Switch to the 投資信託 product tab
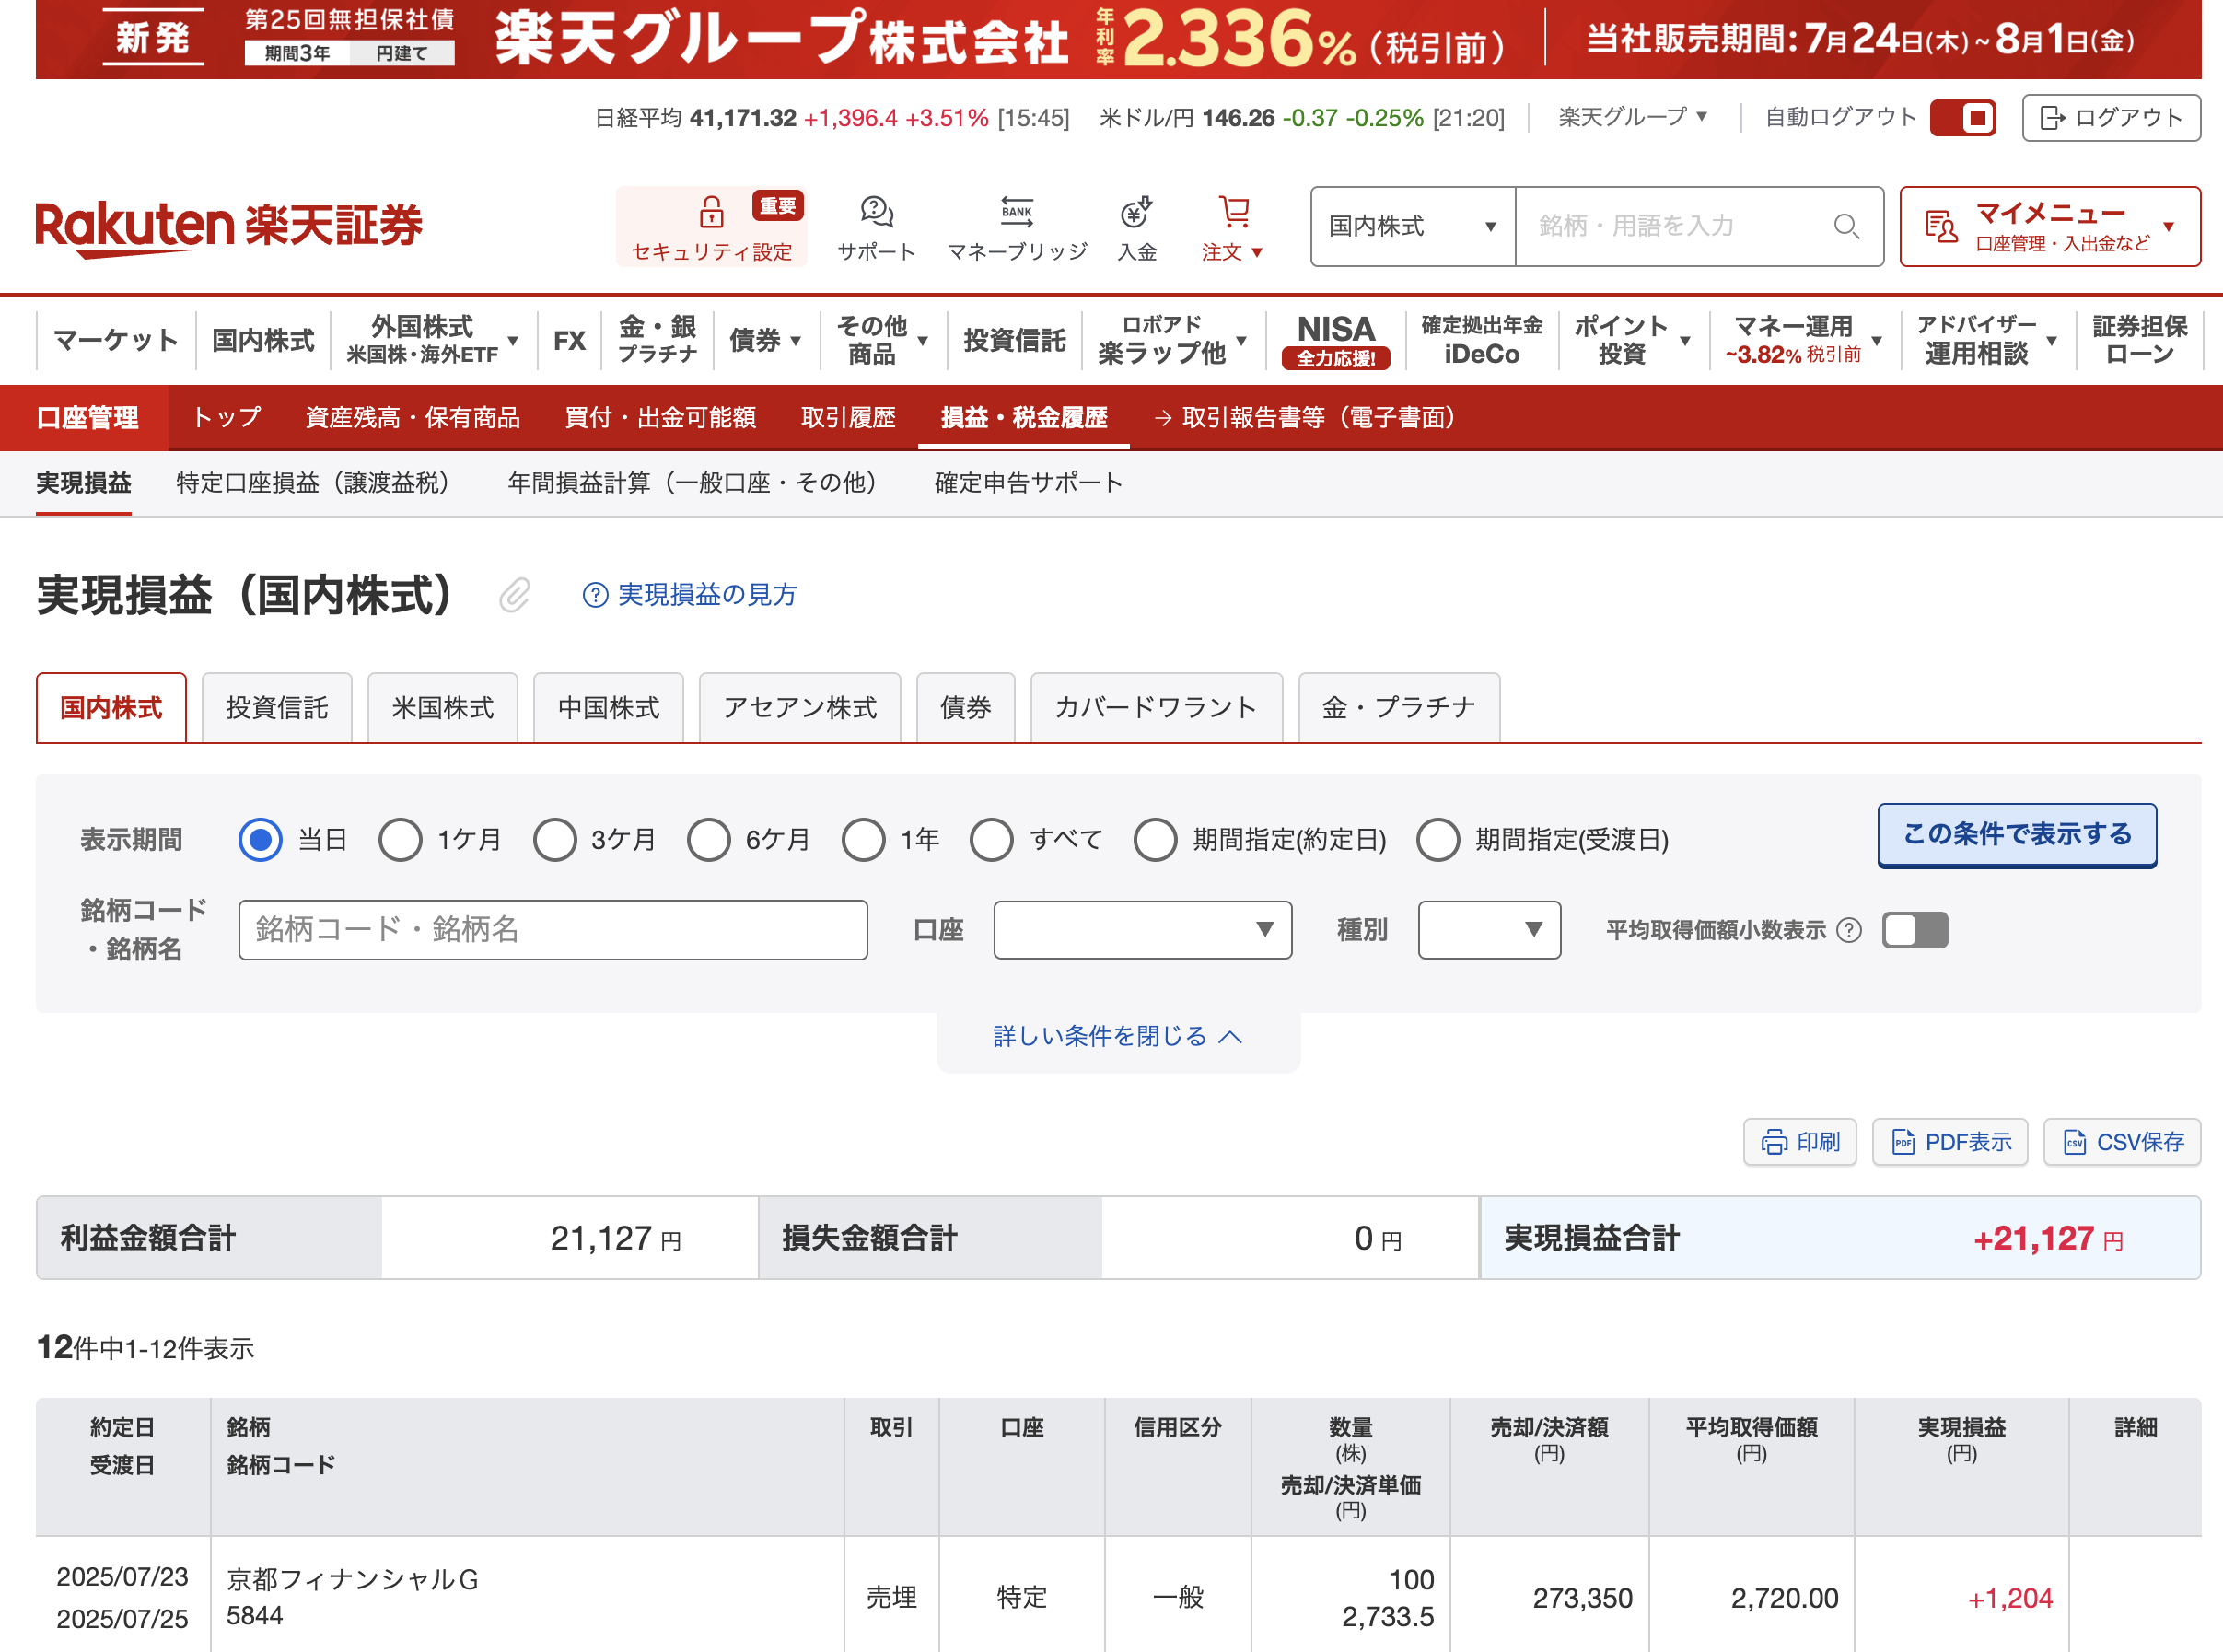Viewport: 2223px width, 1652px height. point(277,708)
